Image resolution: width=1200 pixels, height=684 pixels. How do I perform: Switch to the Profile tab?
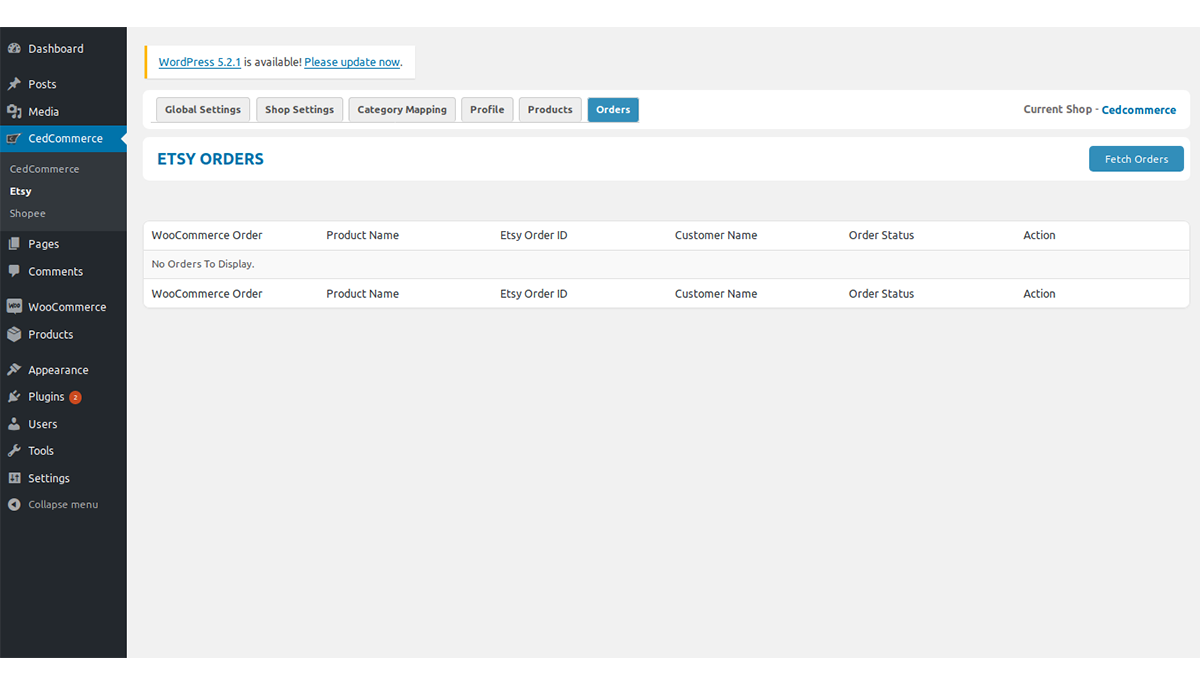487,109
